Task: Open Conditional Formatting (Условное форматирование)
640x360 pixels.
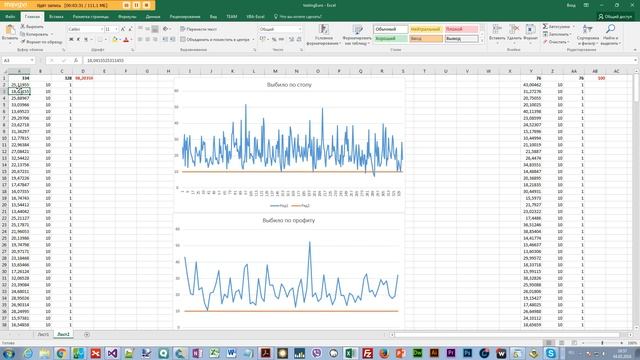Action: 323,35
